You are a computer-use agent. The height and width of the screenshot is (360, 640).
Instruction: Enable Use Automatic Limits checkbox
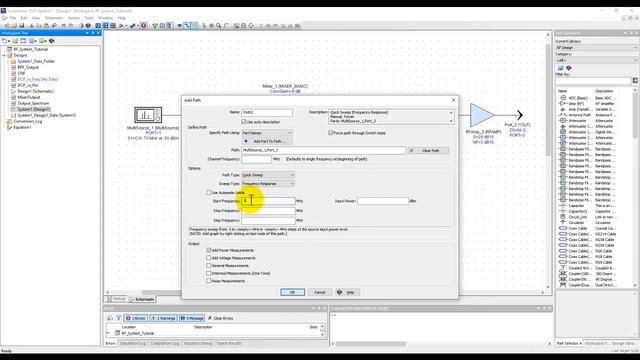[209, 192]
